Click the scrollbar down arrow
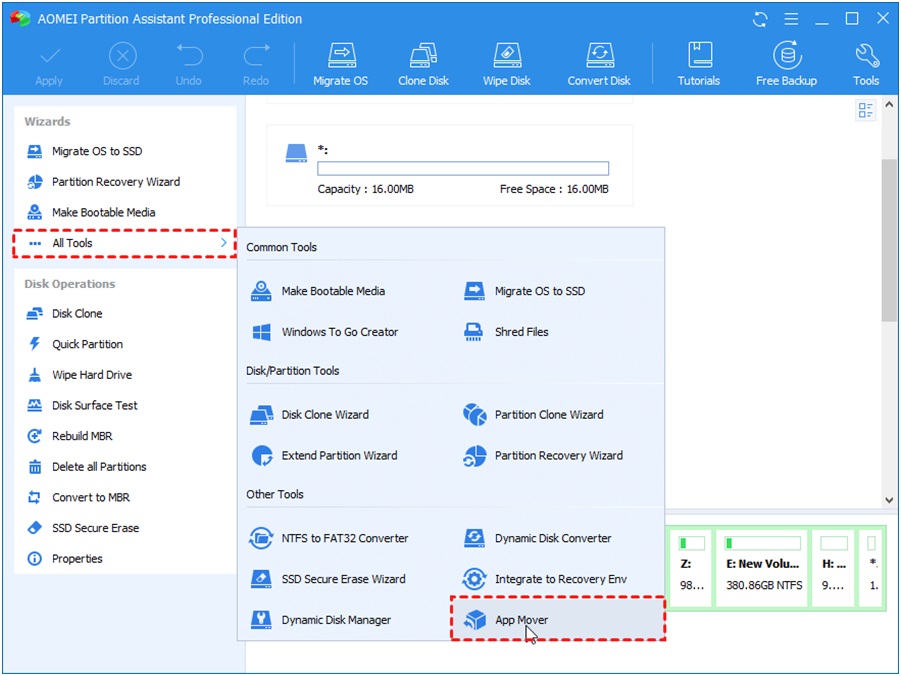This screenshot has height=676, width=901. 889,499
